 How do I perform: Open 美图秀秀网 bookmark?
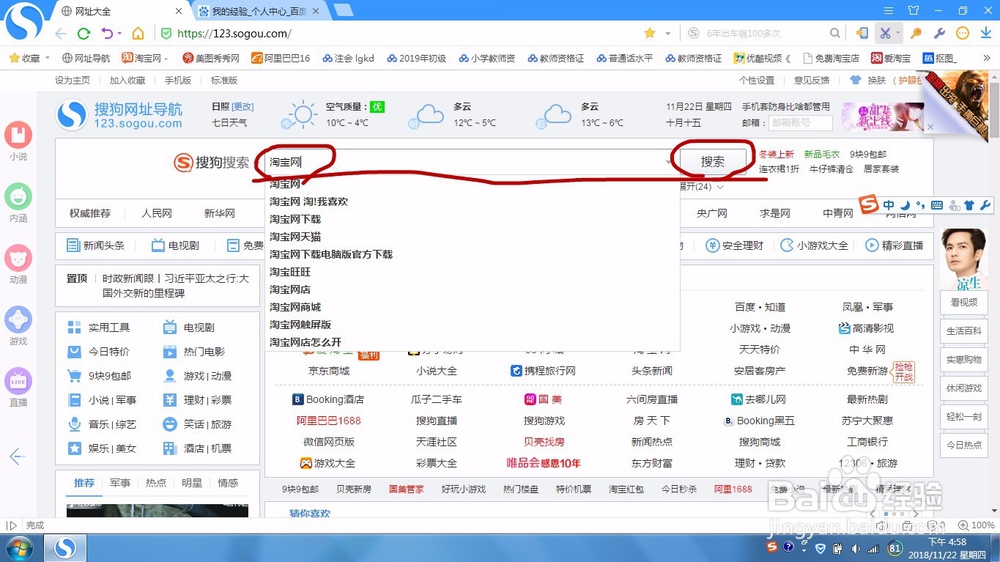211,58
